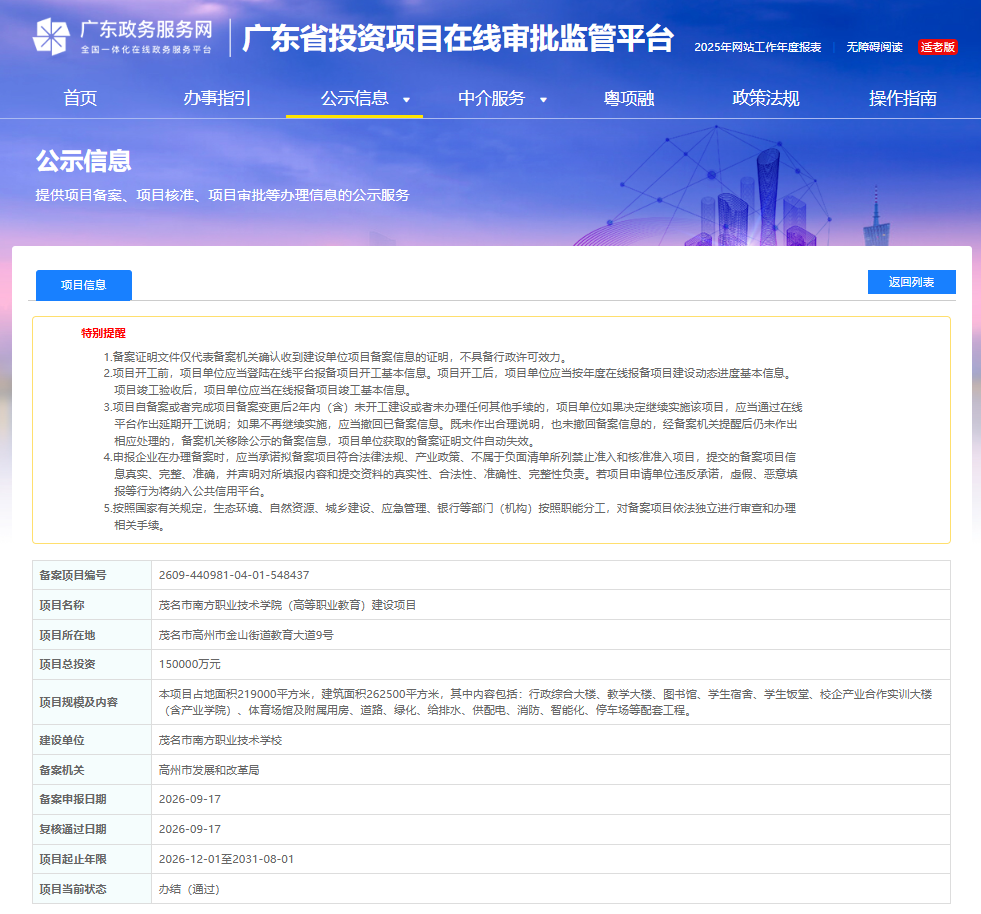Click the 办结（通过） status value
Viewport: 981px width, 914px height.
(x=189, y=890)
